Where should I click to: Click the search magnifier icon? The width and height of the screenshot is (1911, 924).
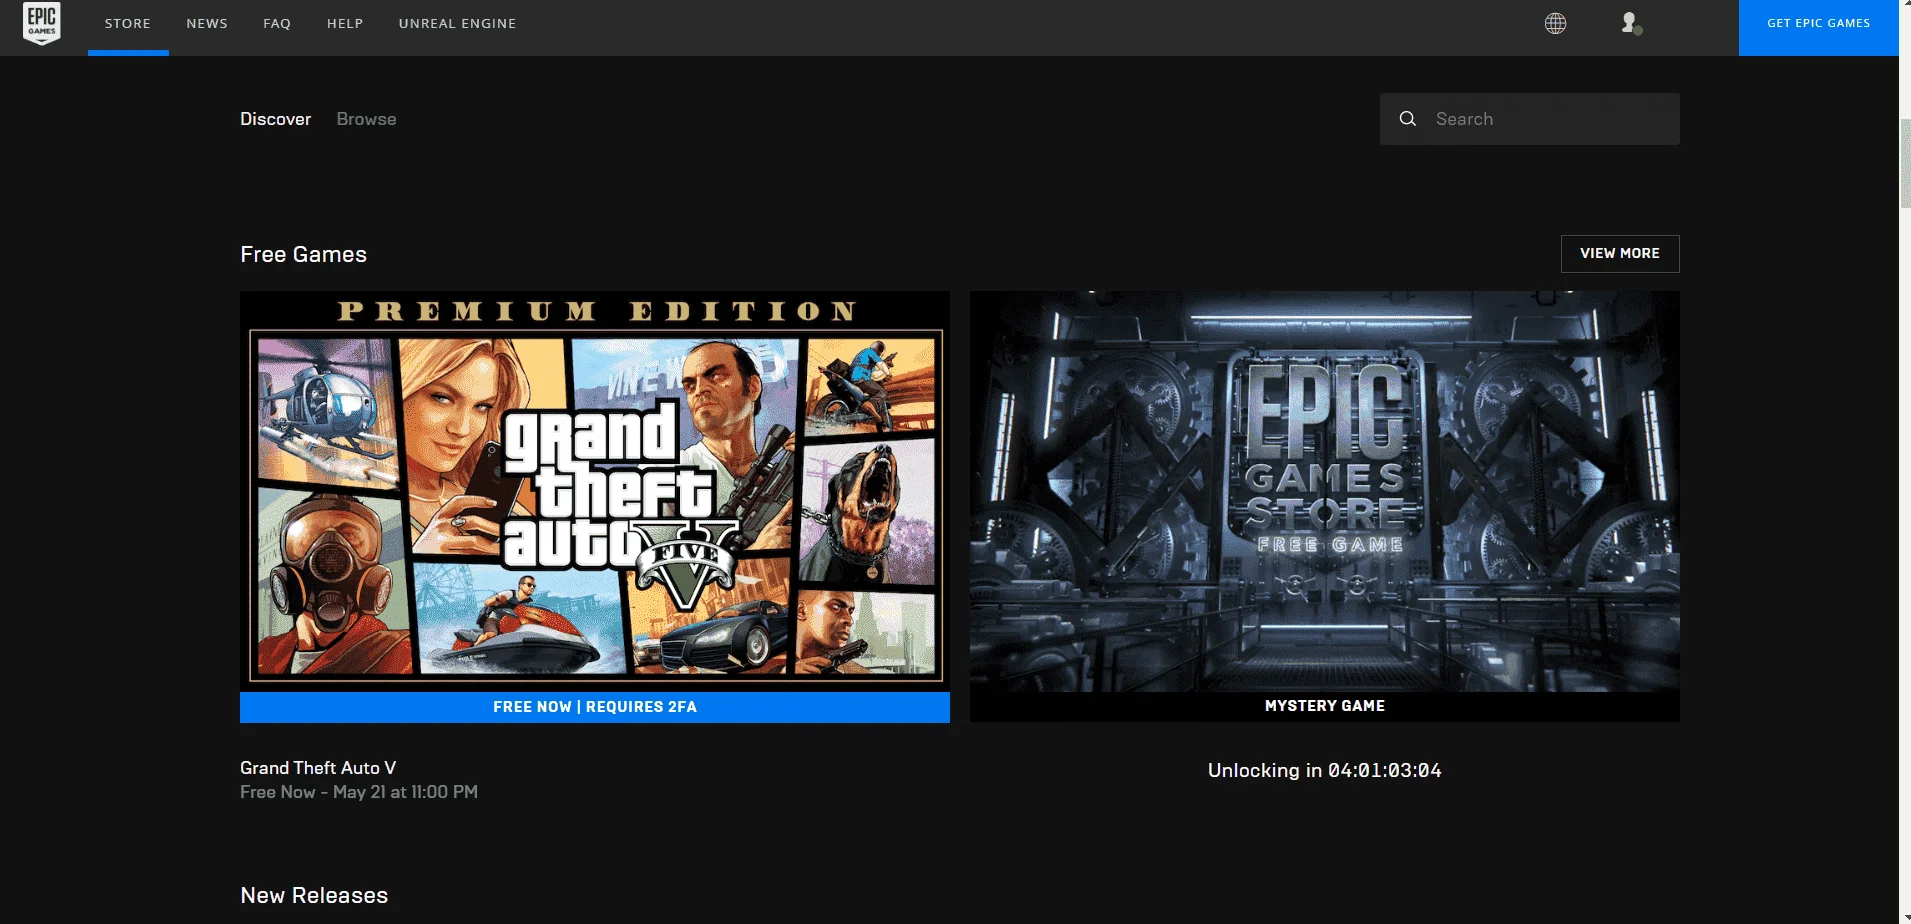pos(1407,119)
